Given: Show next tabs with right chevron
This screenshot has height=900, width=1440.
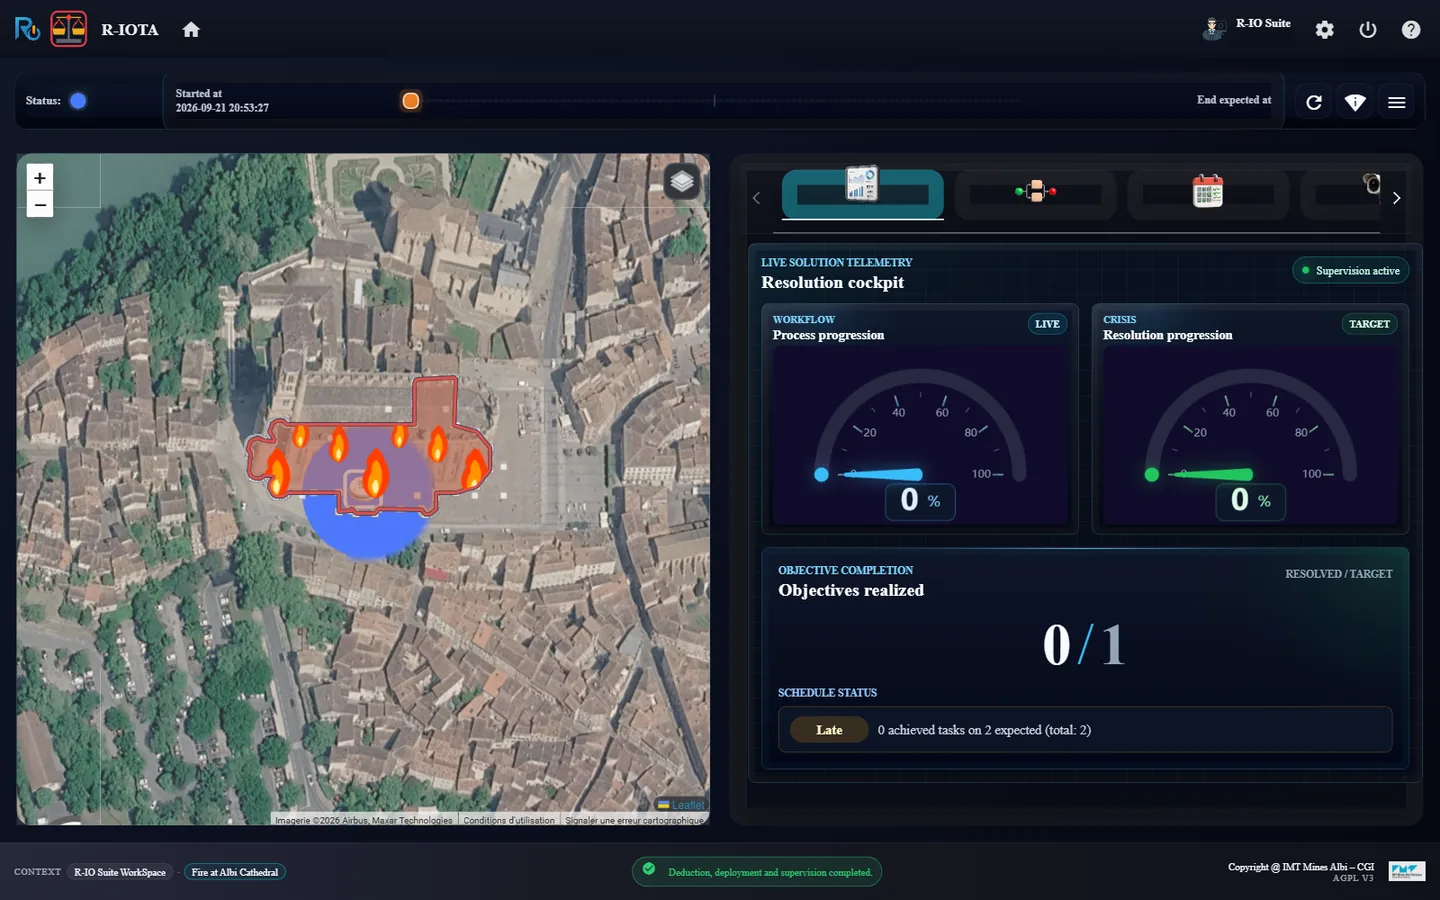Looking at the screenshot, I should click(1397, 198).
